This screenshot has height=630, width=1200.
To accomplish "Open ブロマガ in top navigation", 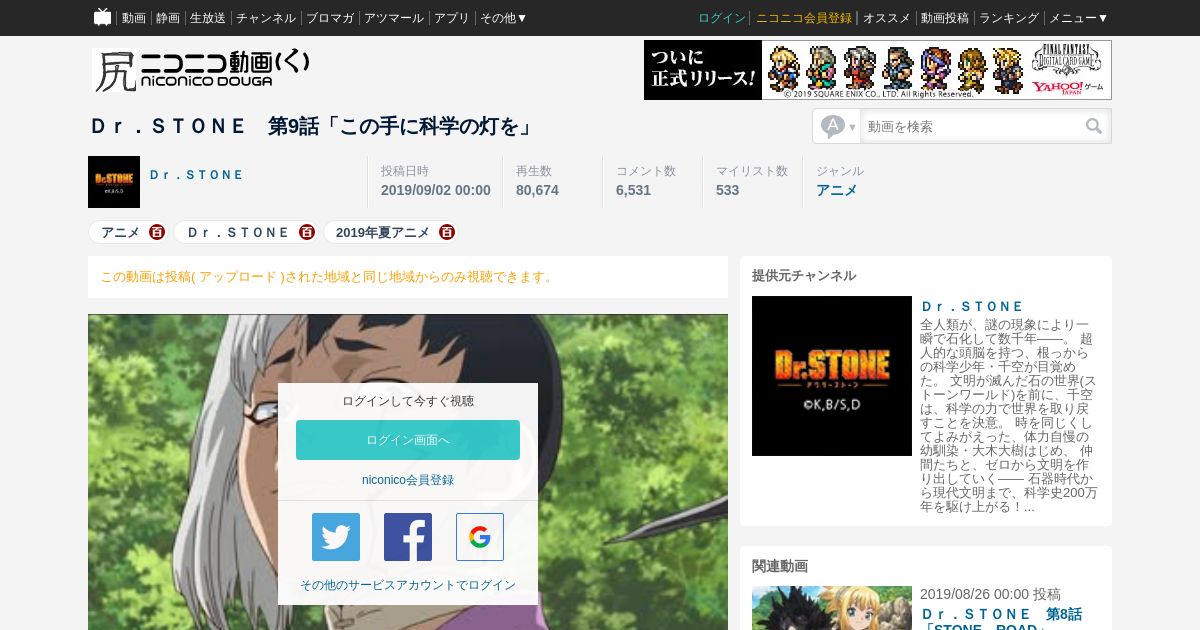I will tap(330, 18).
